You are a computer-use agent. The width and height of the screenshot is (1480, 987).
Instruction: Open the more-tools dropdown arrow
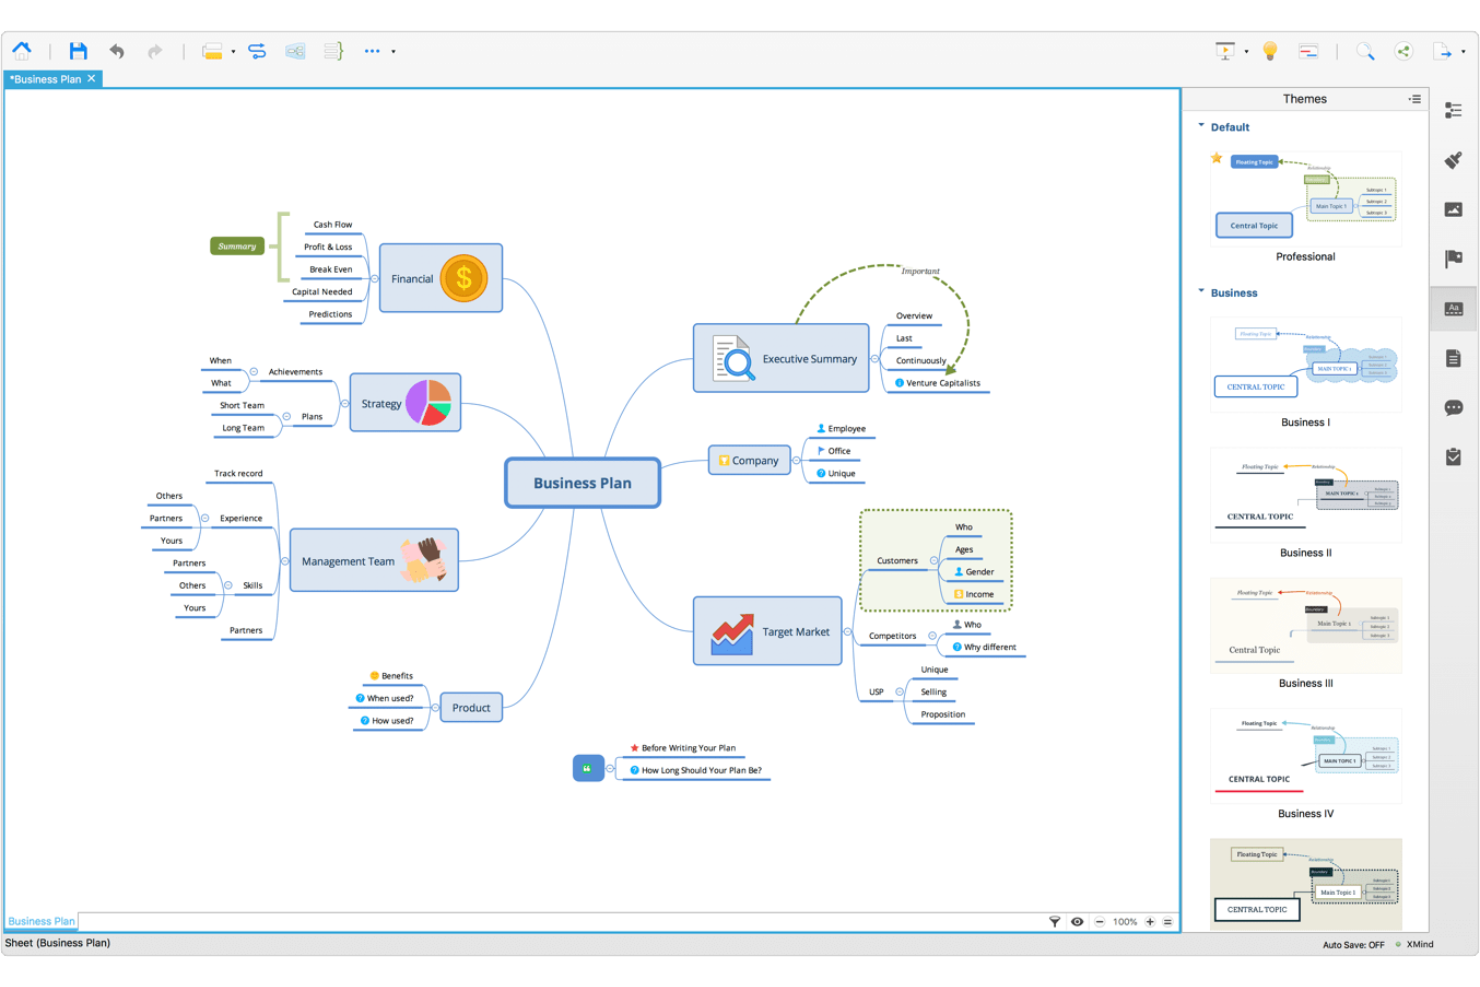393,52
